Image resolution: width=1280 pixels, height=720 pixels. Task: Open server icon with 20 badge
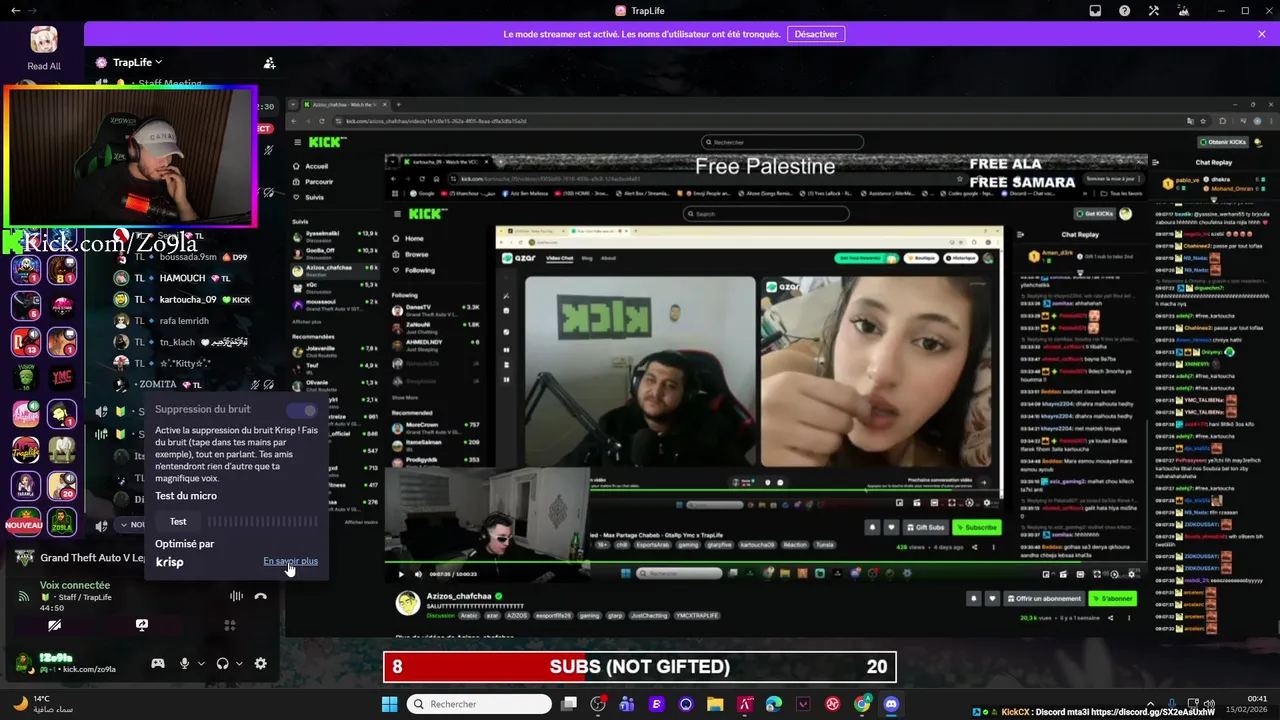pos(62,486)
